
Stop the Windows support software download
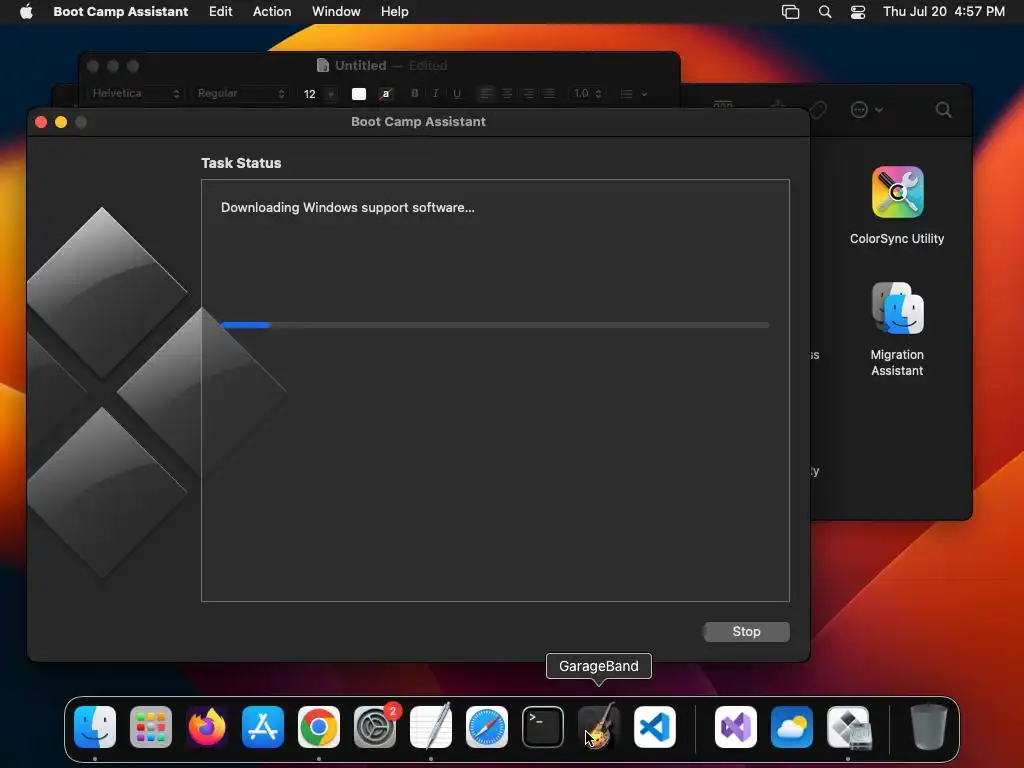tap(746, 632)
